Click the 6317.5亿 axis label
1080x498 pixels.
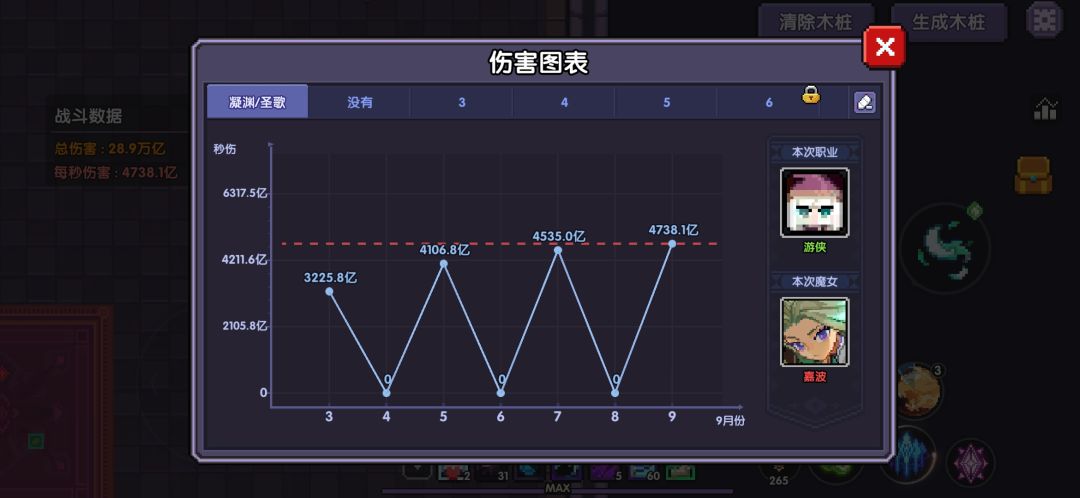pyautogui.click(x=245, y=194)
